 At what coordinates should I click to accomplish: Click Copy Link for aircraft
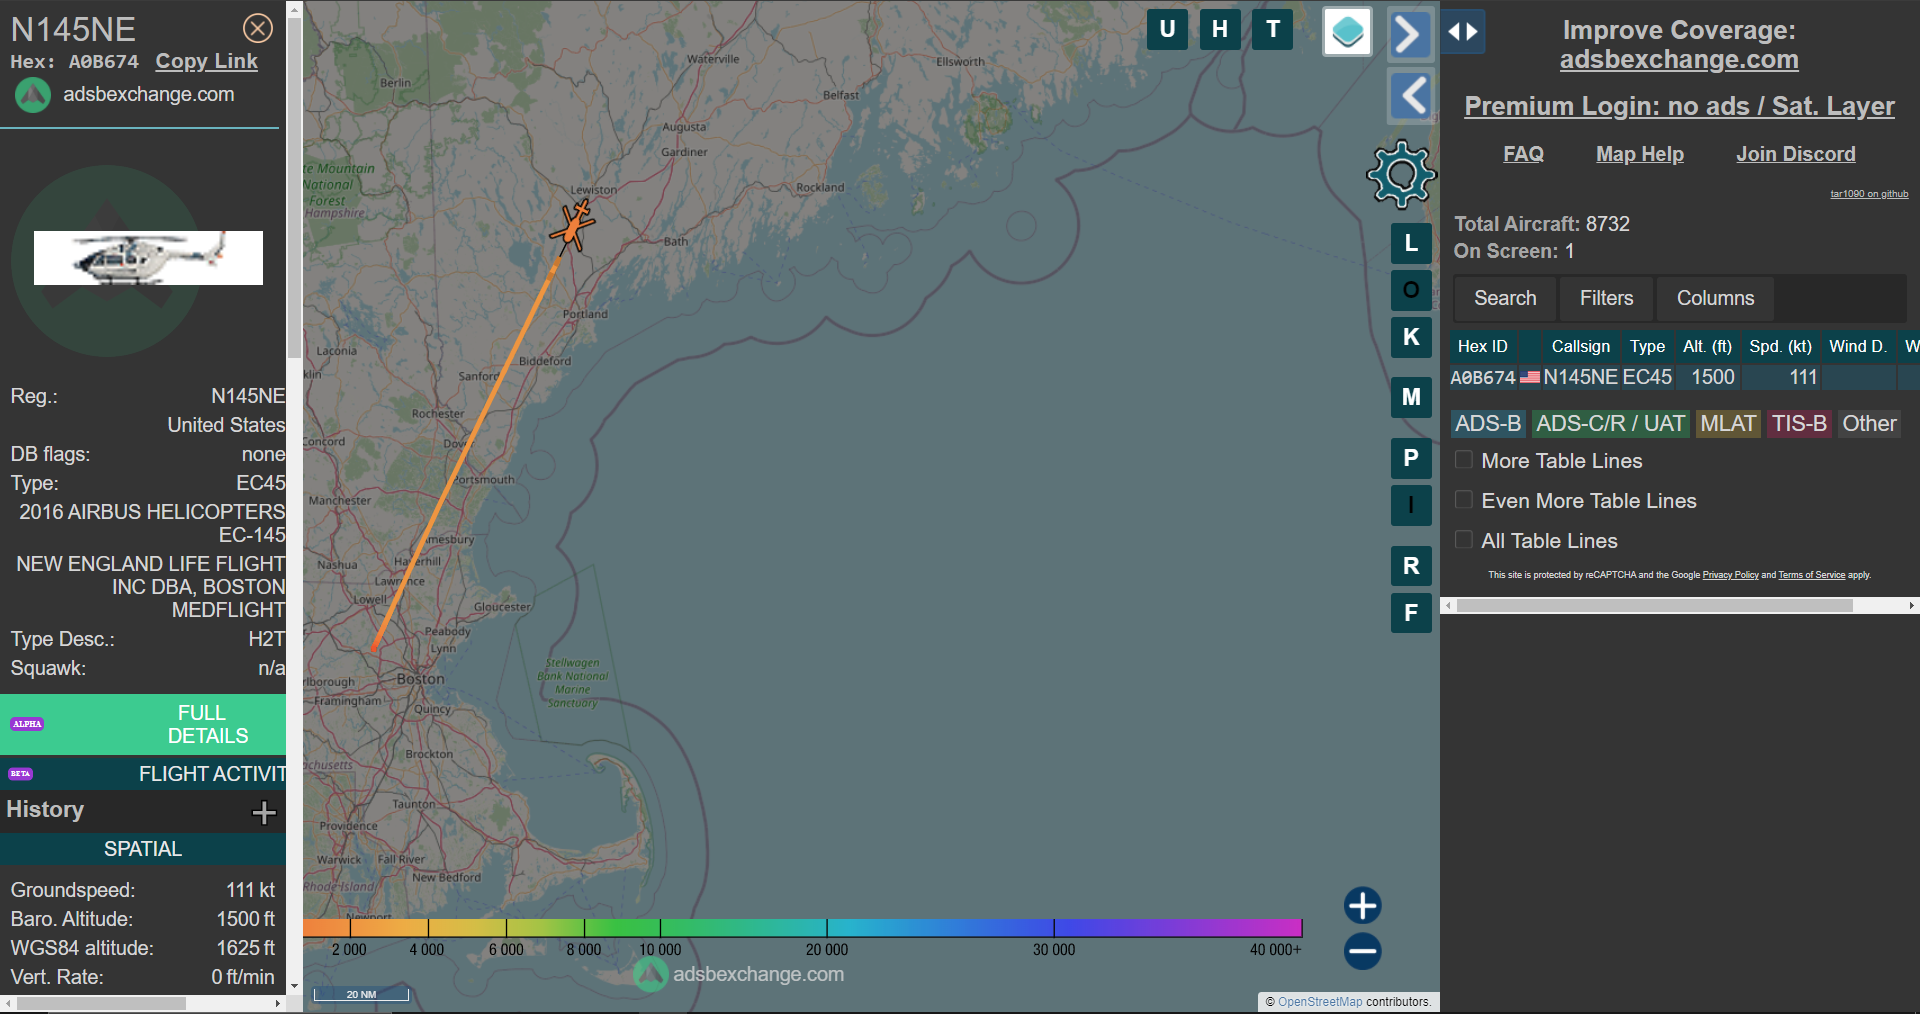(x=206, y=61)
